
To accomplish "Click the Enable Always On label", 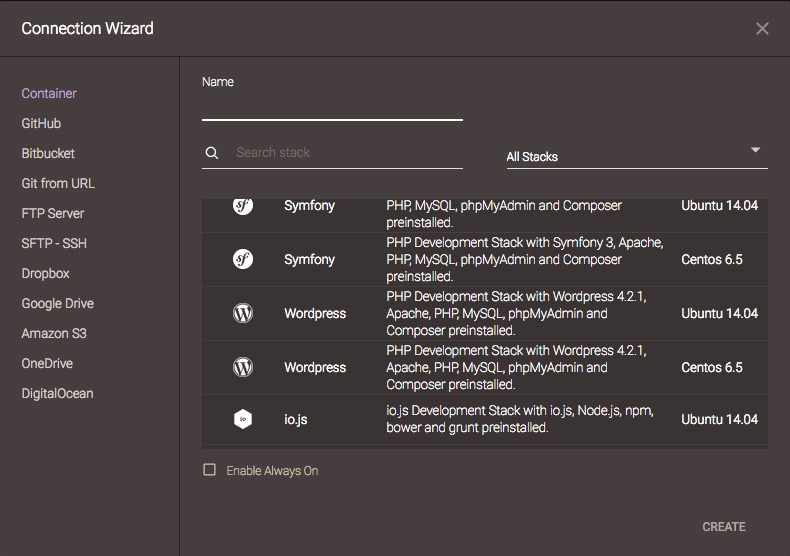I will (x=272, y=470).
